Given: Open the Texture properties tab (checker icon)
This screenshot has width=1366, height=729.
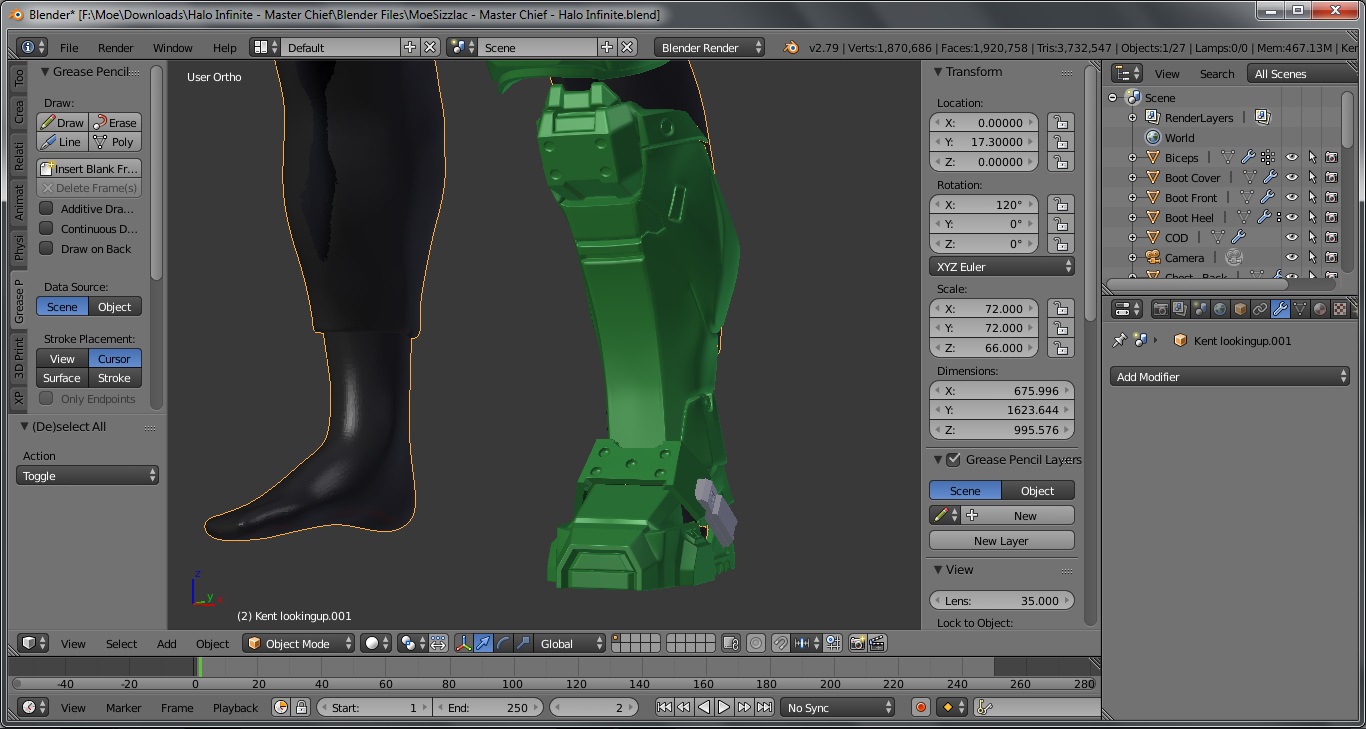Looking at the screenshot, I should (1340, 309).
